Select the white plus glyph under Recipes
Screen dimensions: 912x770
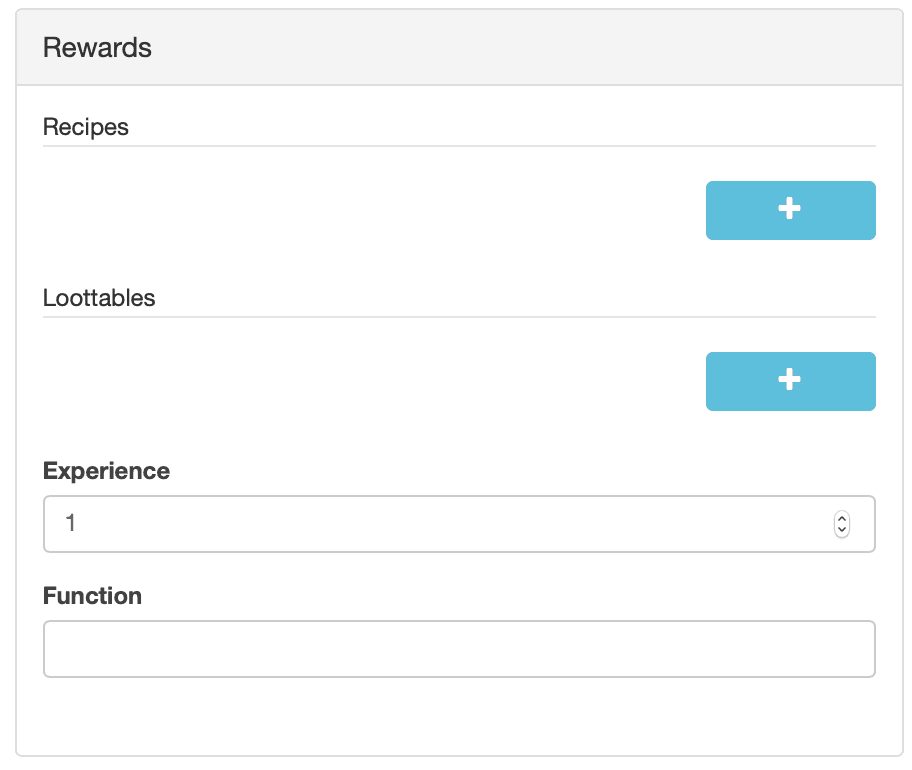(789, 208)
